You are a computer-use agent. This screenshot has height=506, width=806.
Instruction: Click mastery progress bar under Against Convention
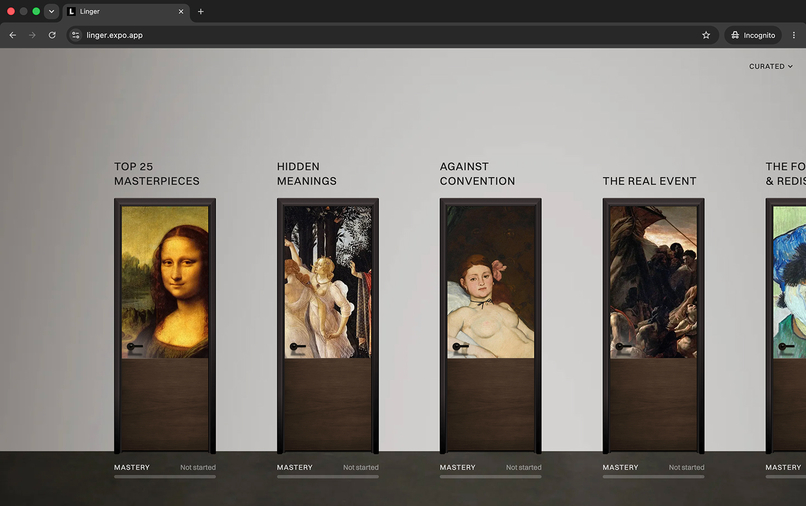[x=490, y=477]
